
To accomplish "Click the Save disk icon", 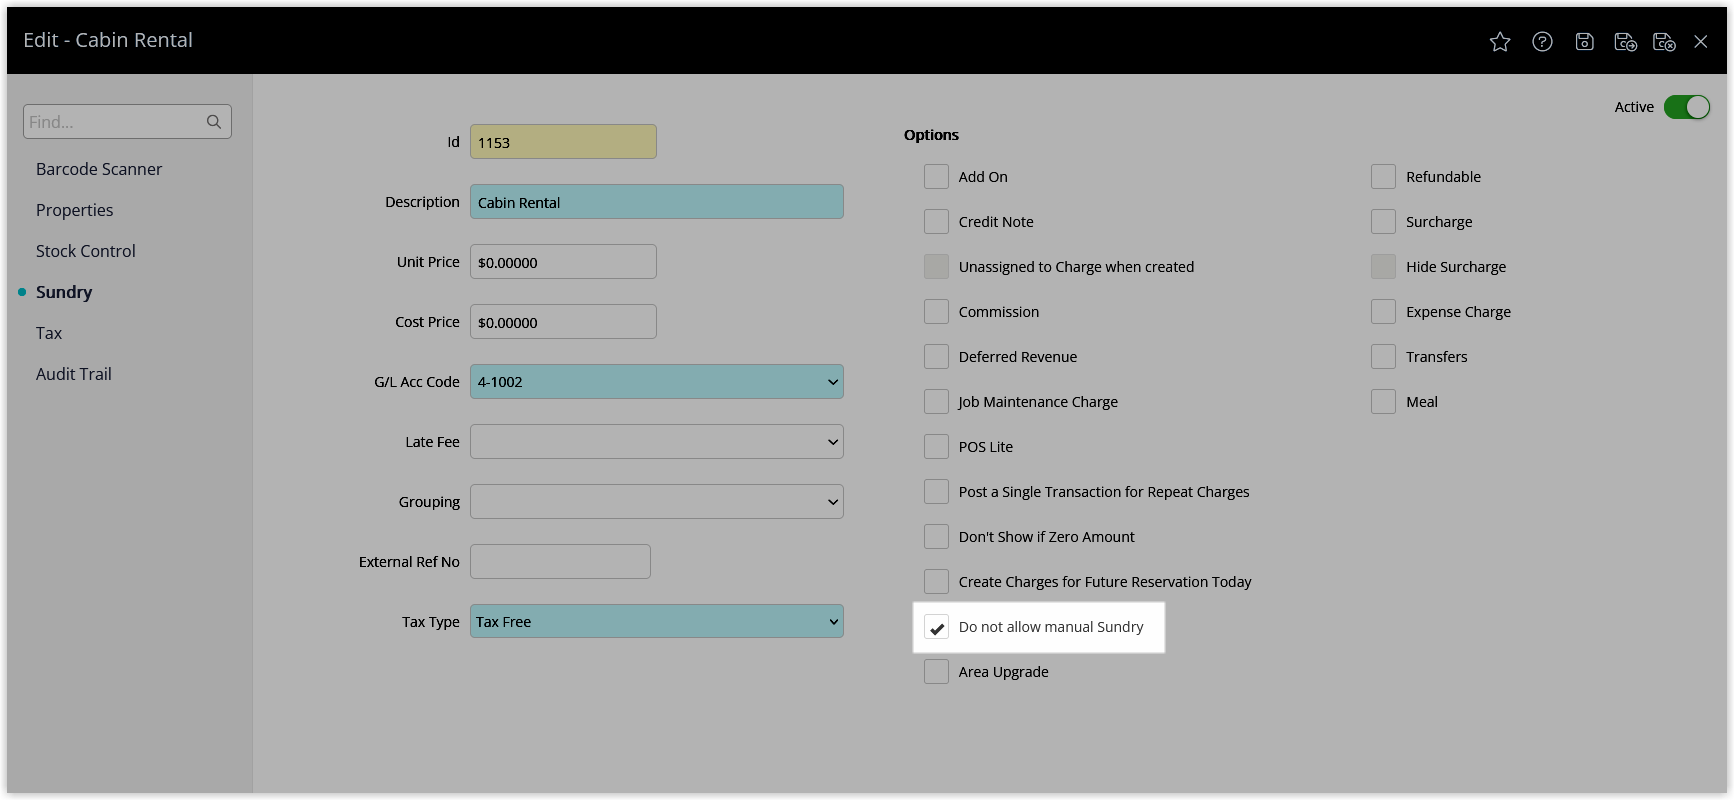I will (1584, 41).
